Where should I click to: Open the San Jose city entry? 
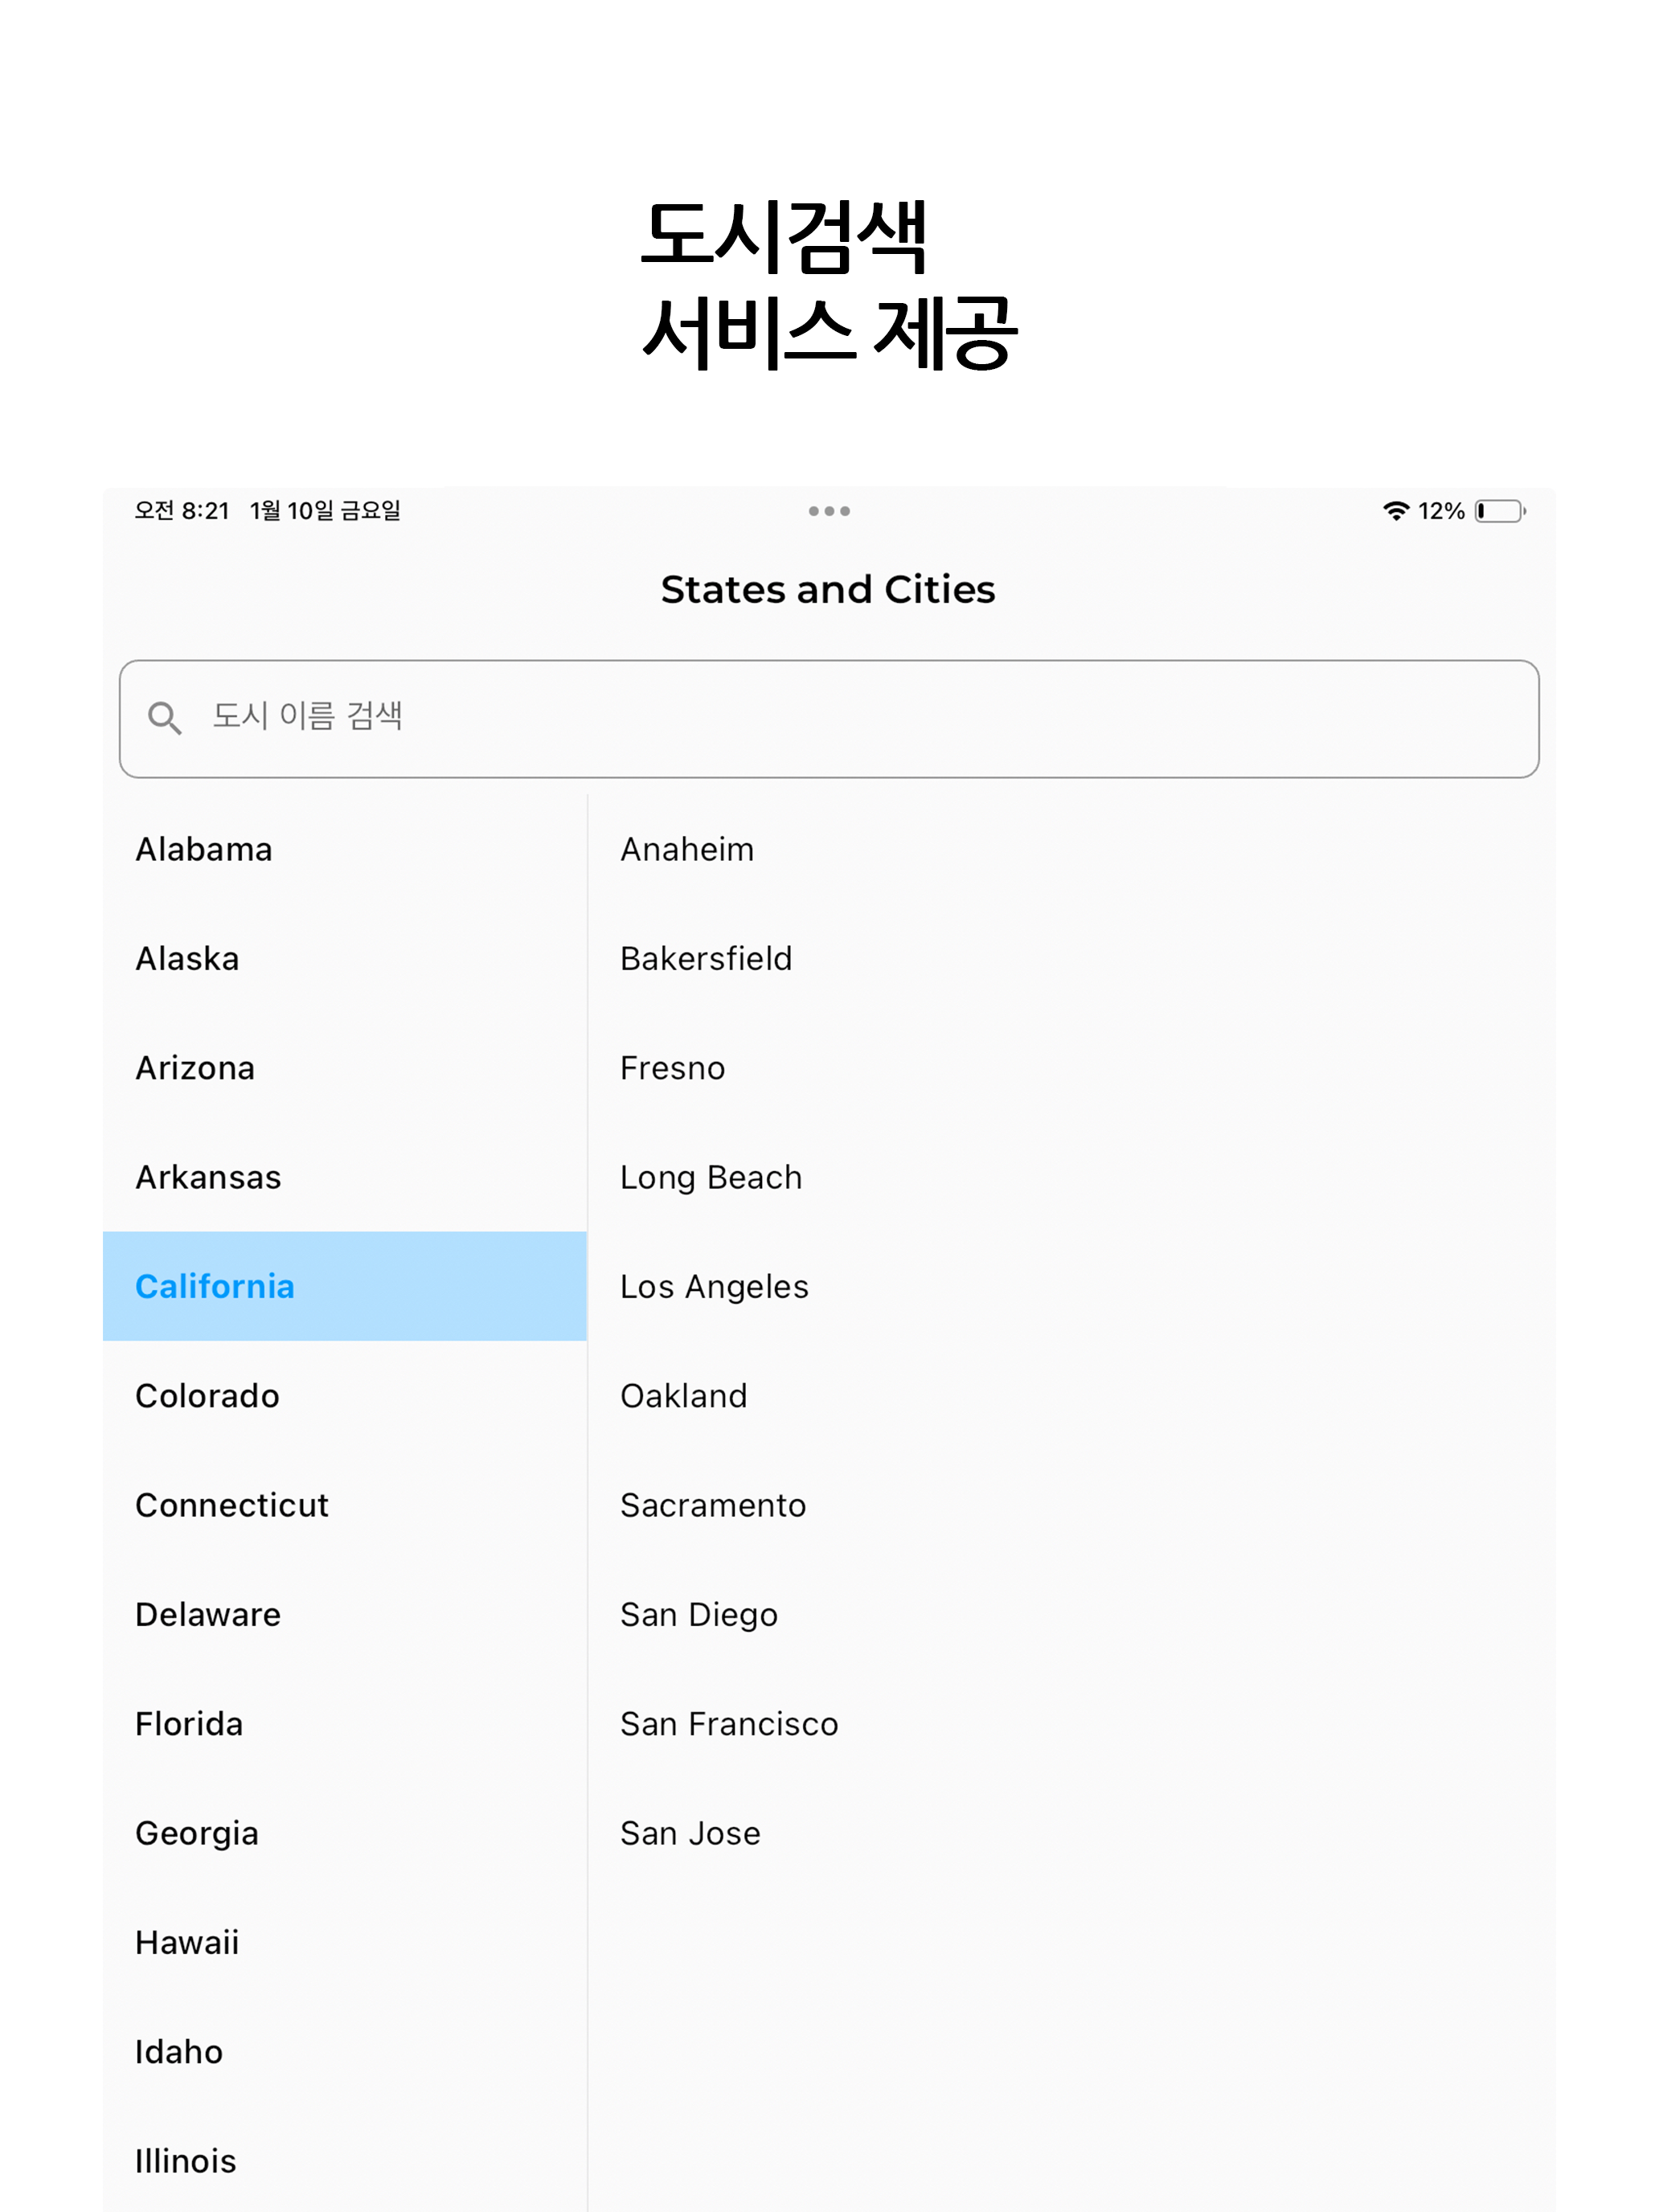(1072, 1833)
